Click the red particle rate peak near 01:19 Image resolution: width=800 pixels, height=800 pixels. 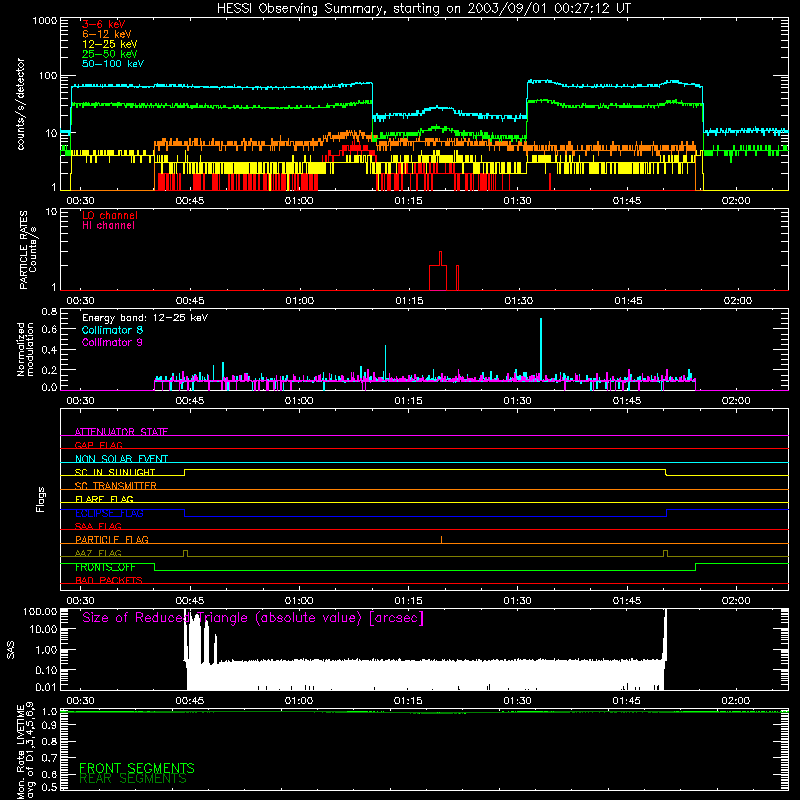(440, 258)
